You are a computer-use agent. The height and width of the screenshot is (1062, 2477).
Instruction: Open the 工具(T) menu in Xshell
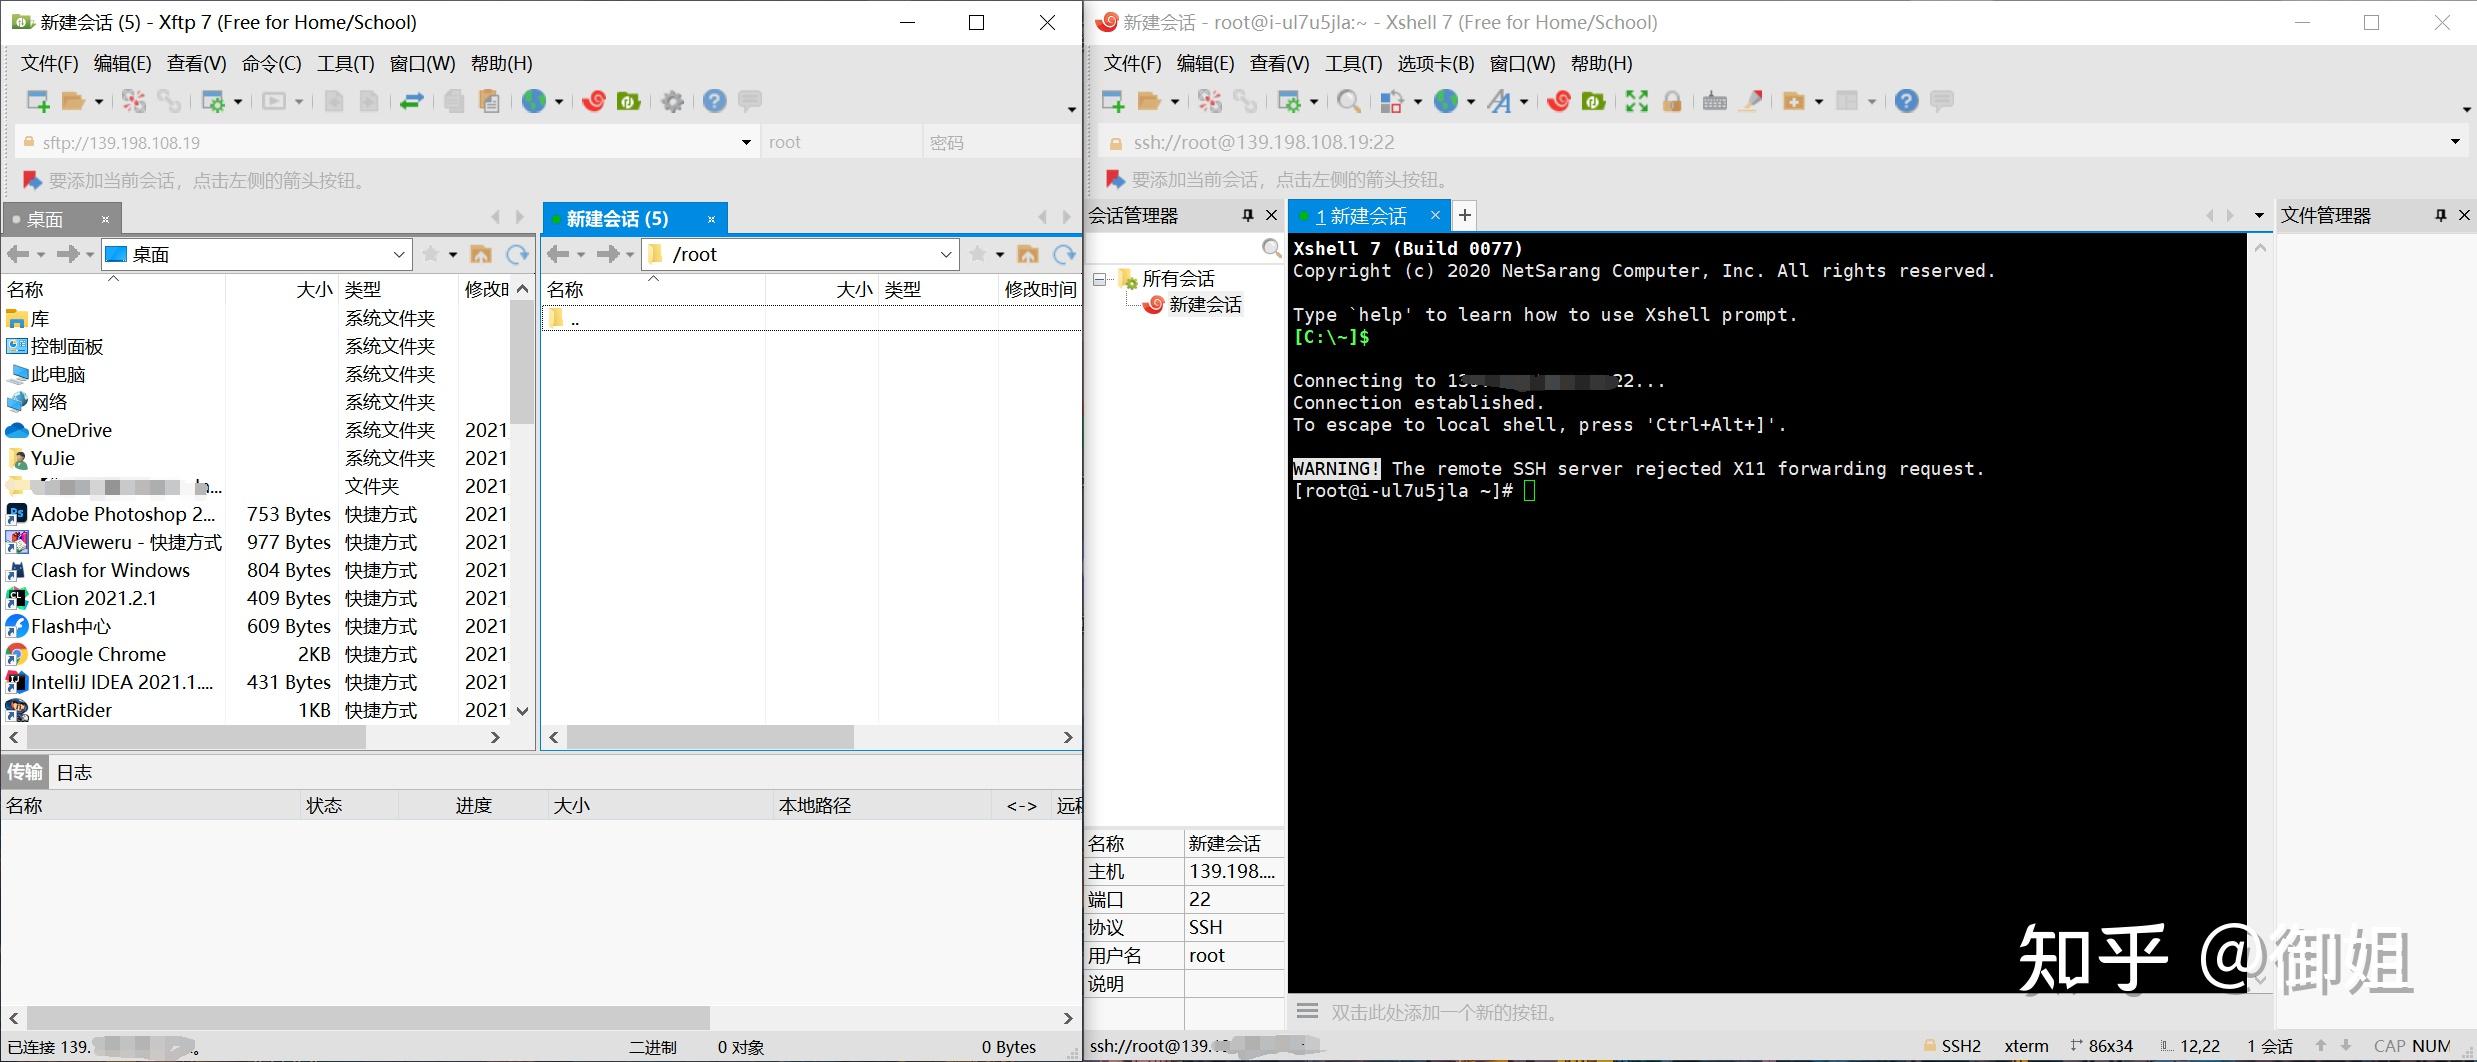pos(1353,64)
